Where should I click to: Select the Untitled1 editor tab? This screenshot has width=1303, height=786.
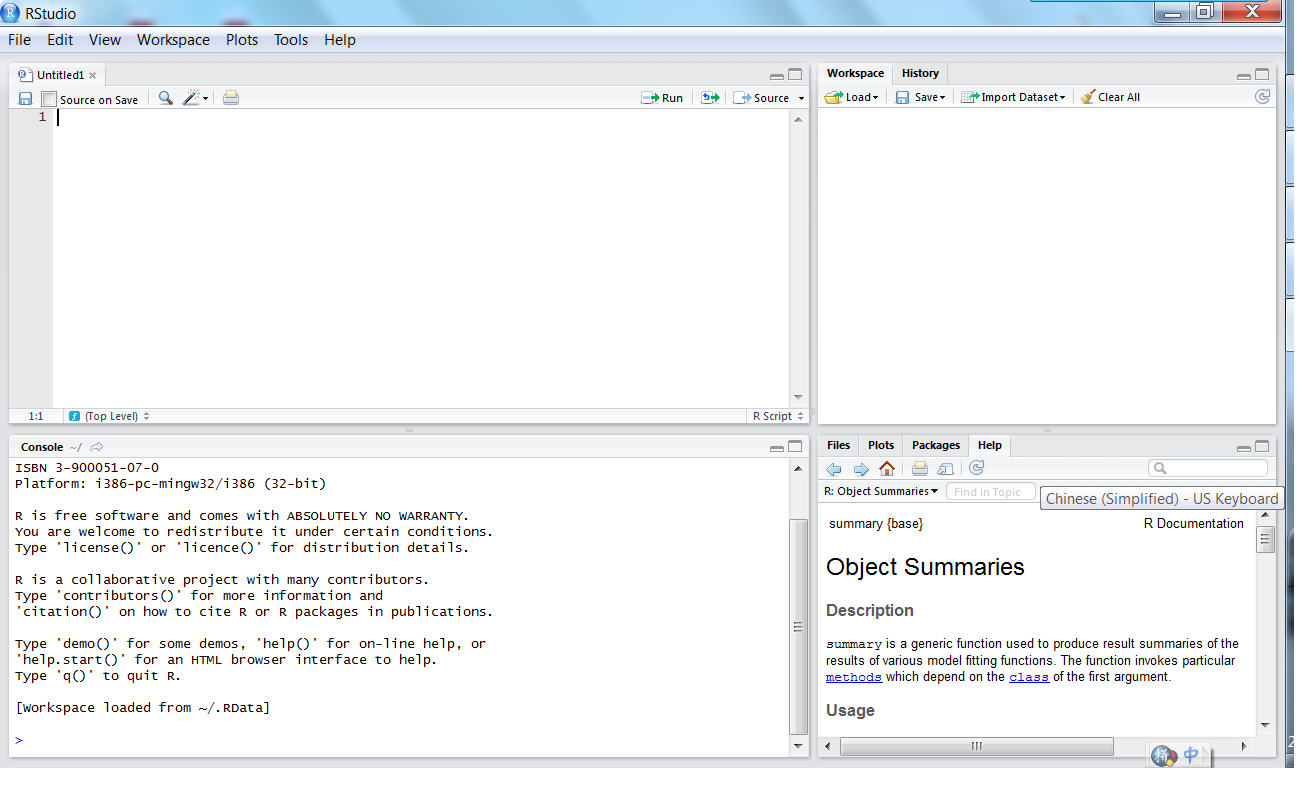coord(57,75)
